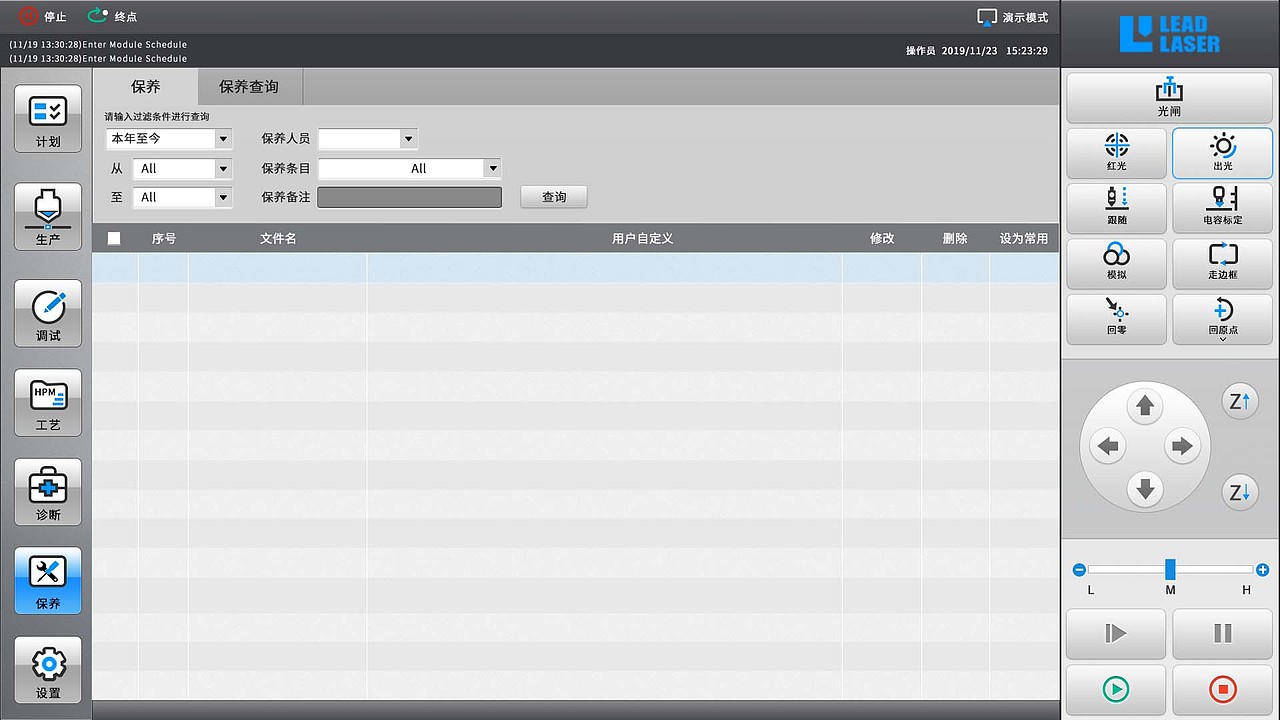Click the 停止 stop icon
This screenshot has height=720, width=1280.
(28, 16)
